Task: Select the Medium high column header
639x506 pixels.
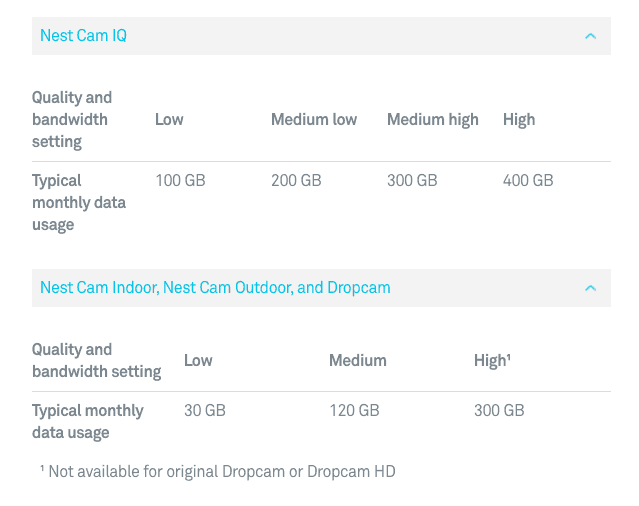Action: coord(432,120)
